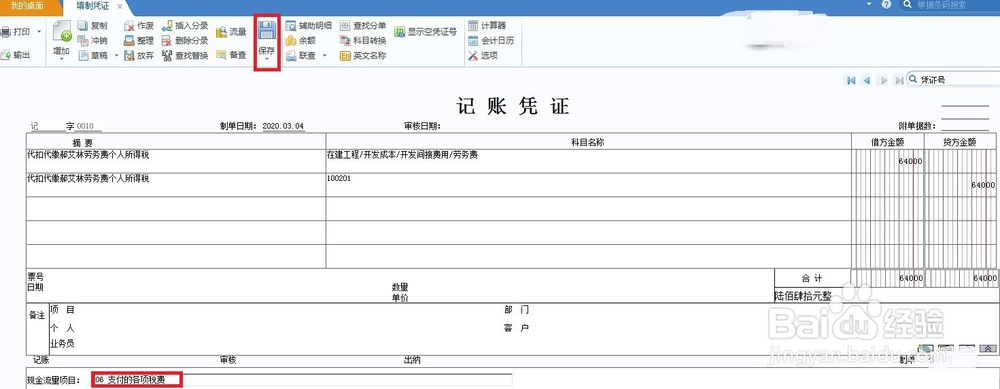Image resolution: width=1000 pixels, height=389 pixels.
Task: Switch to the 我的桌面 tab
Action: tap(27, 5)
